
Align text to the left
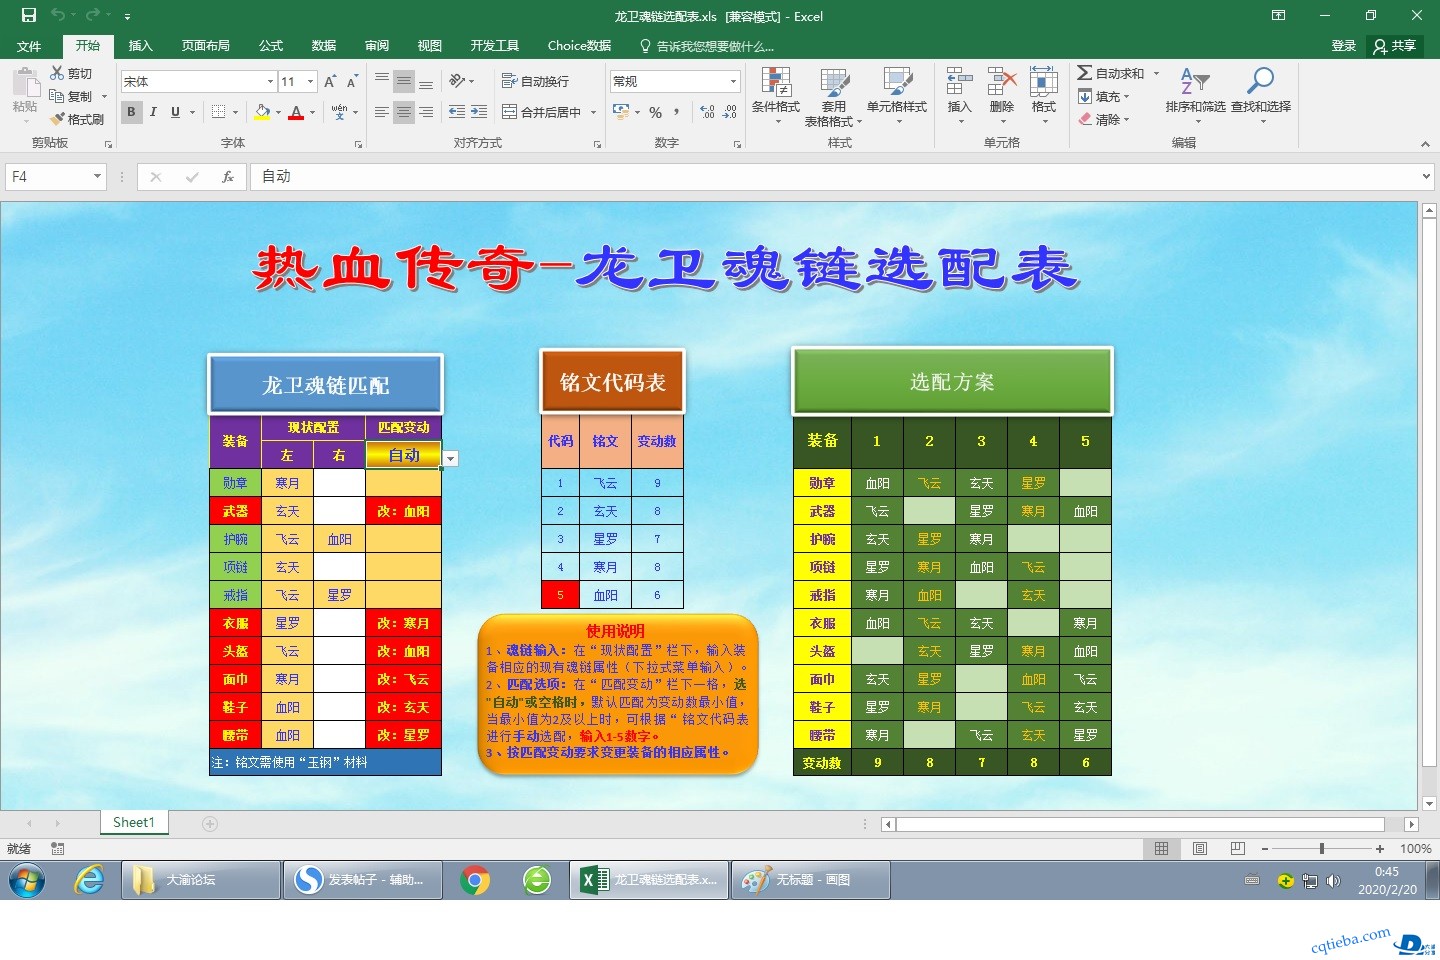[381, 112]
